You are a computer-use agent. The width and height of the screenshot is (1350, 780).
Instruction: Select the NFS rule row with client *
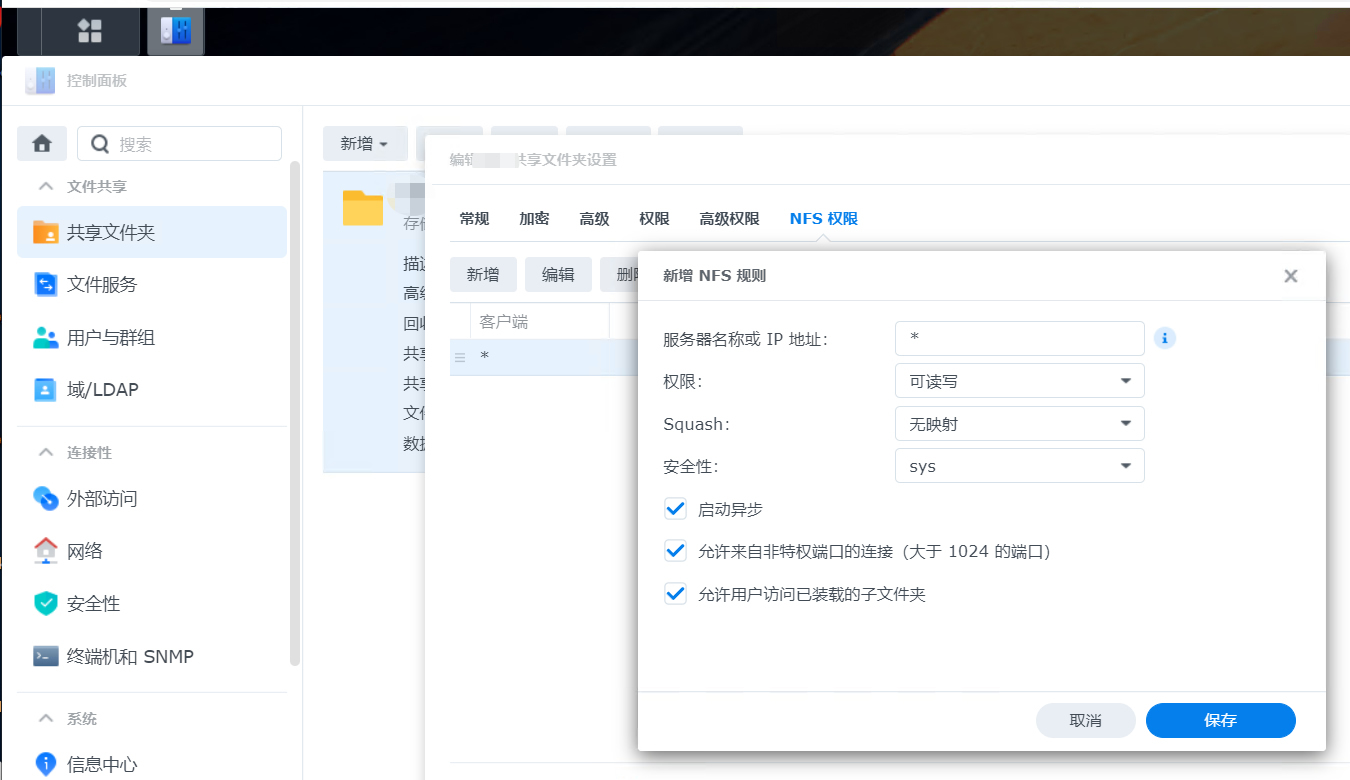tap(544, 357)
